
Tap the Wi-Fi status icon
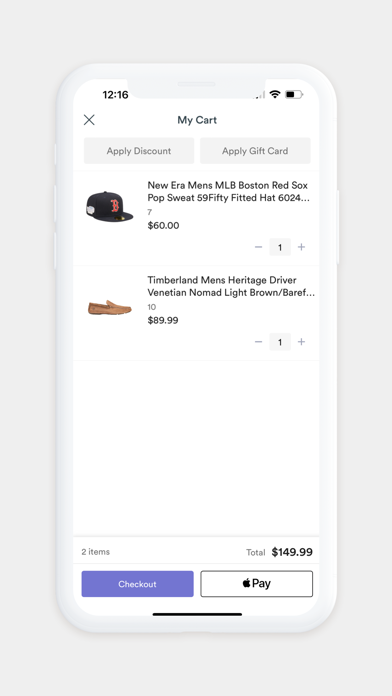tap(275, 95)
